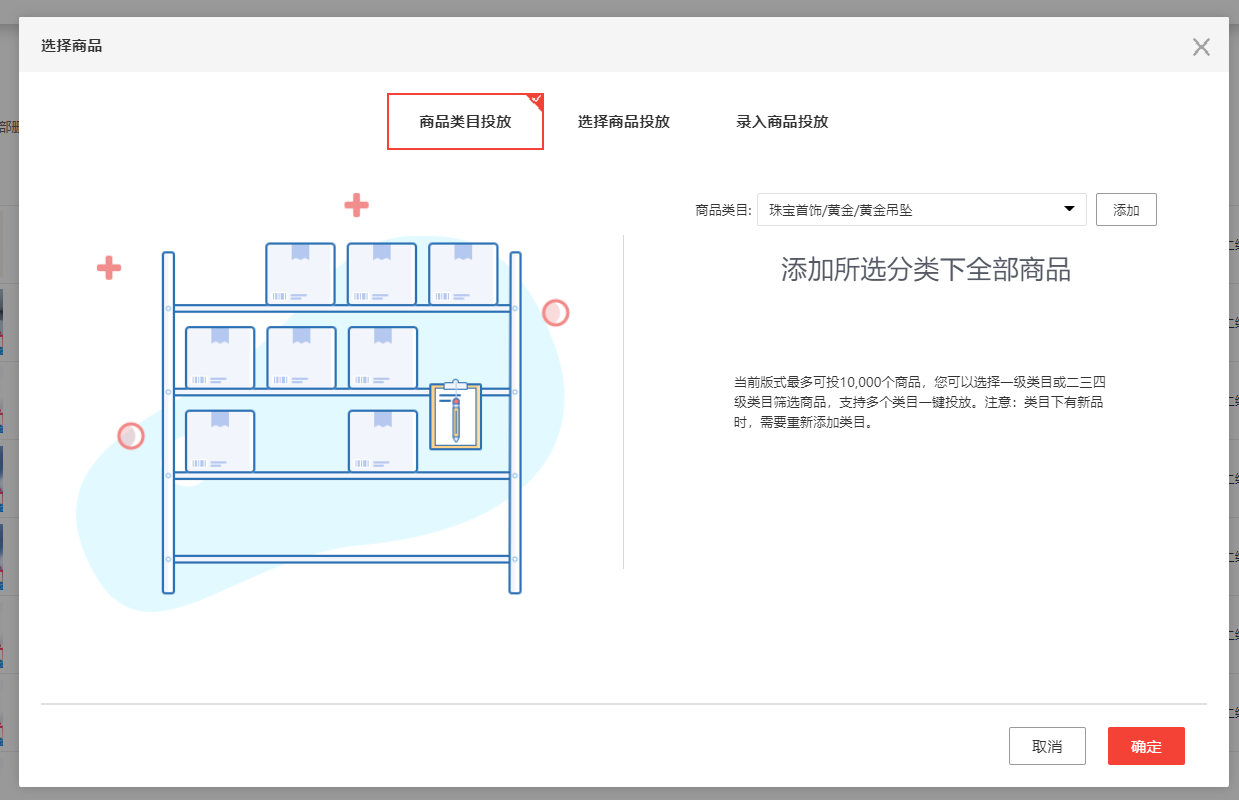Click the bottom-left box on the shelf
This screenshot has width=1239, height=800.
(220, 441)
